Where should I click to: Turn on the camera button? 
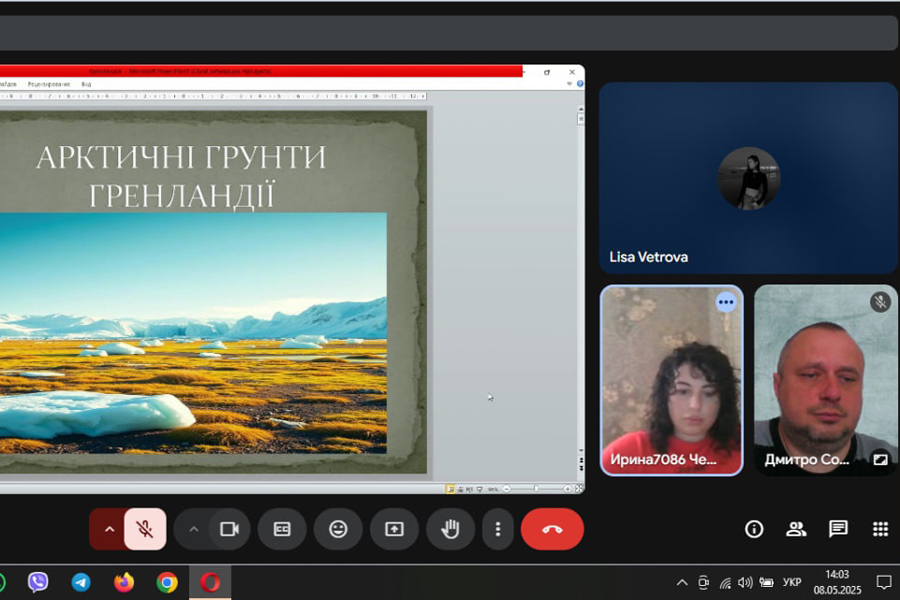tap(230, 529)
